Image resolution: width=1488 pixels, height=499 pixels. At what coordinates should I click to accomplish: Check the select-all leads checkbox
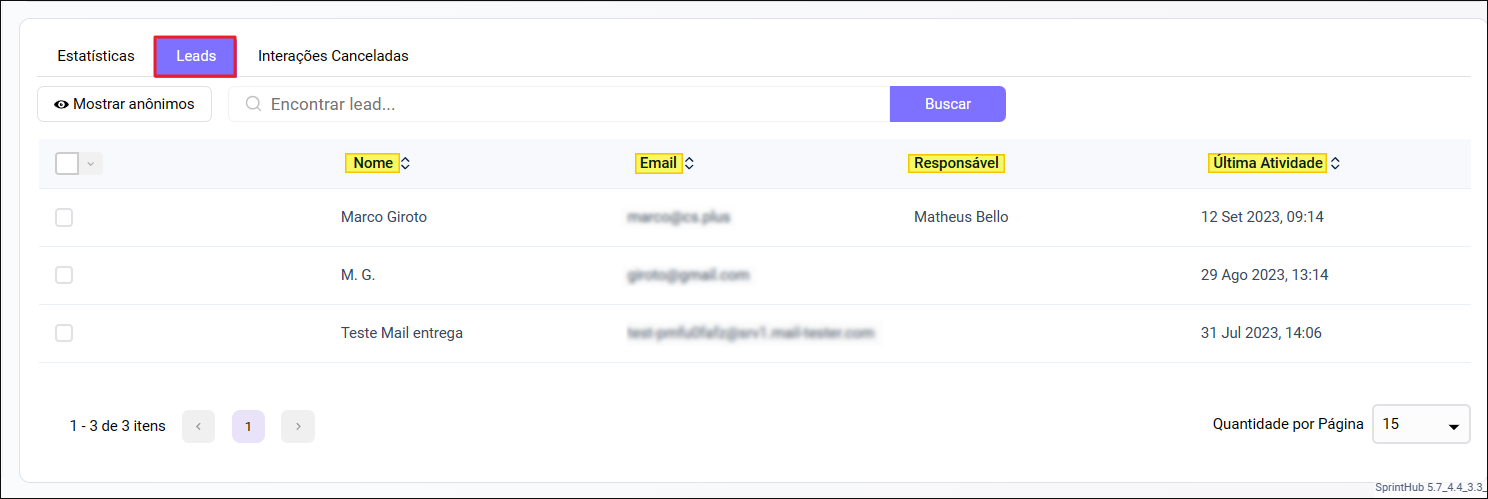(x=67, y=163)
